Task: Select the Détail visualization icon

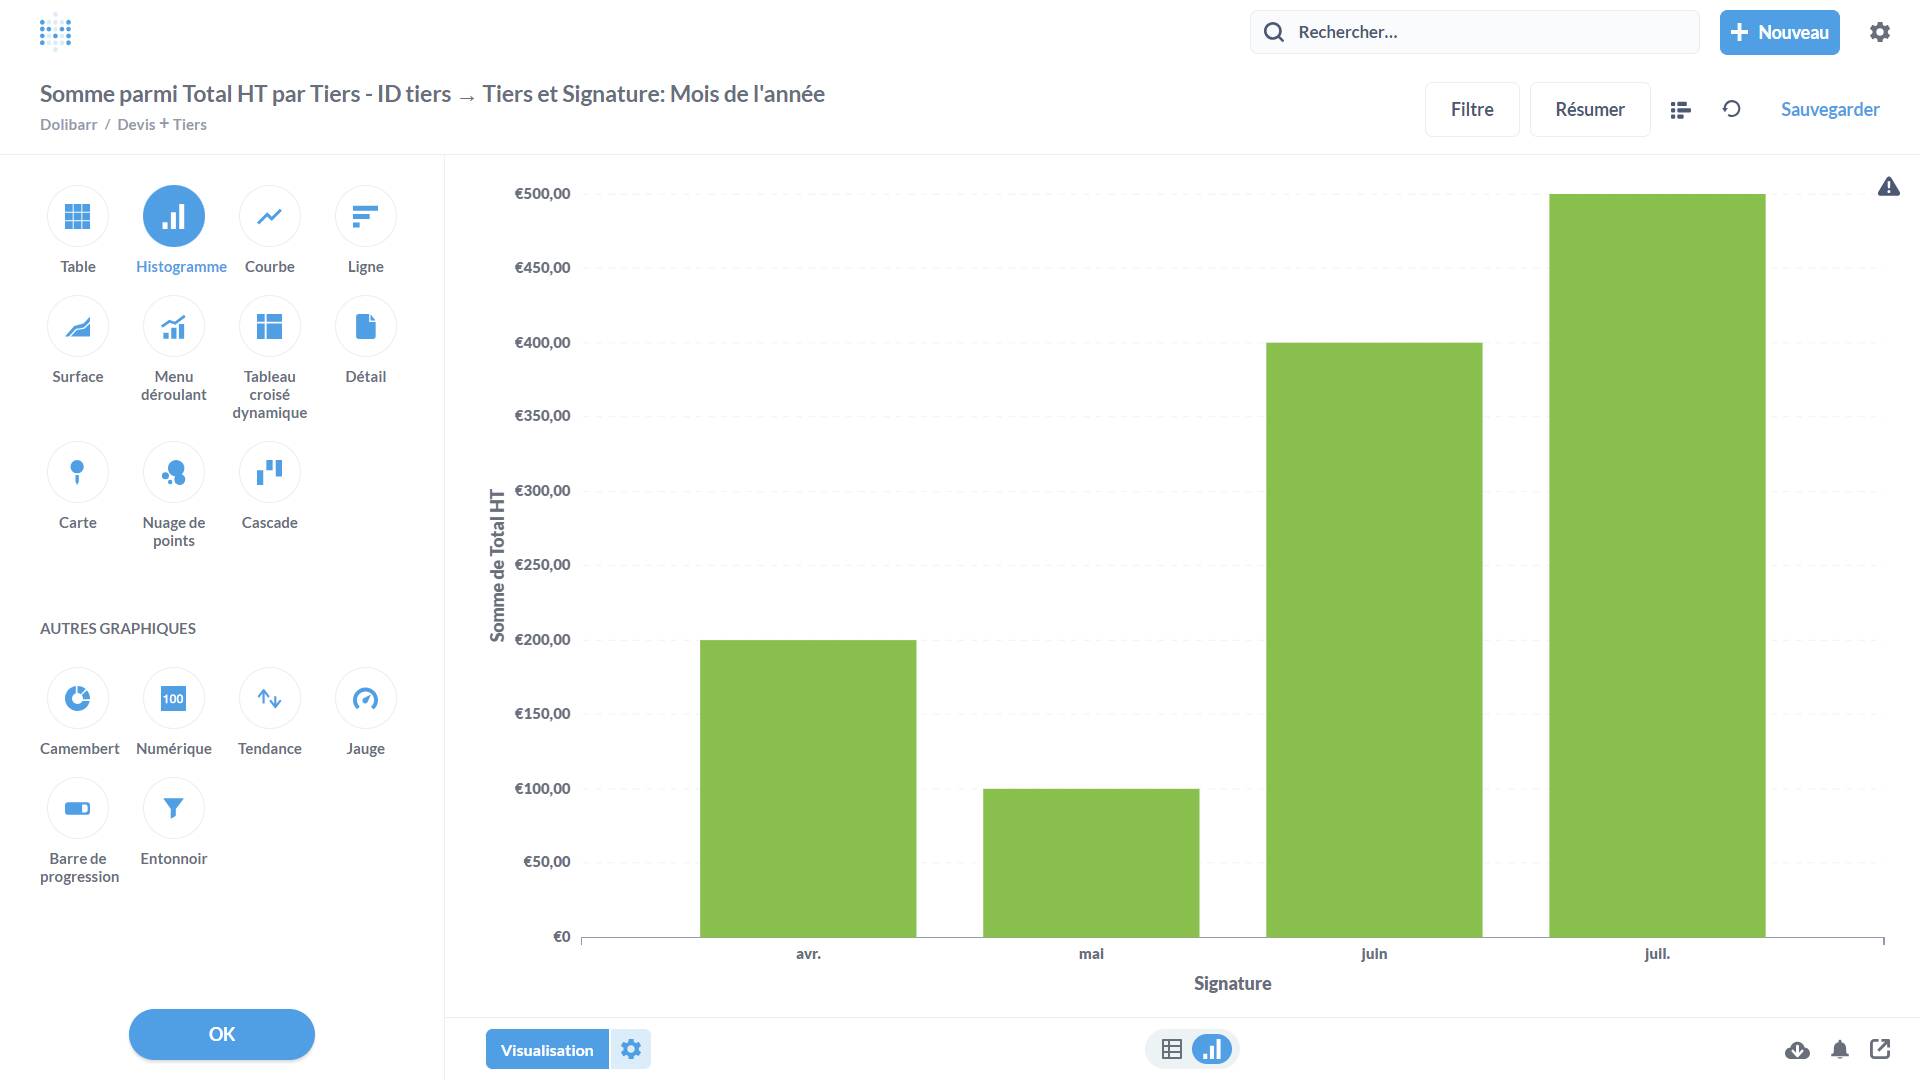Action: pos(366,326)
